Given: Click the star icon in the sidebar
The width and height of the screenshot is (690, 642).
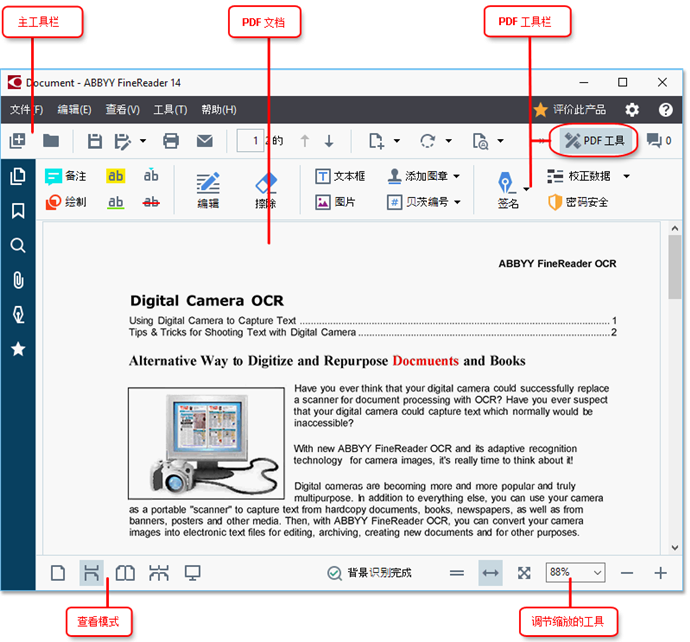Looking at the screenshot, I should click(18, 349).
